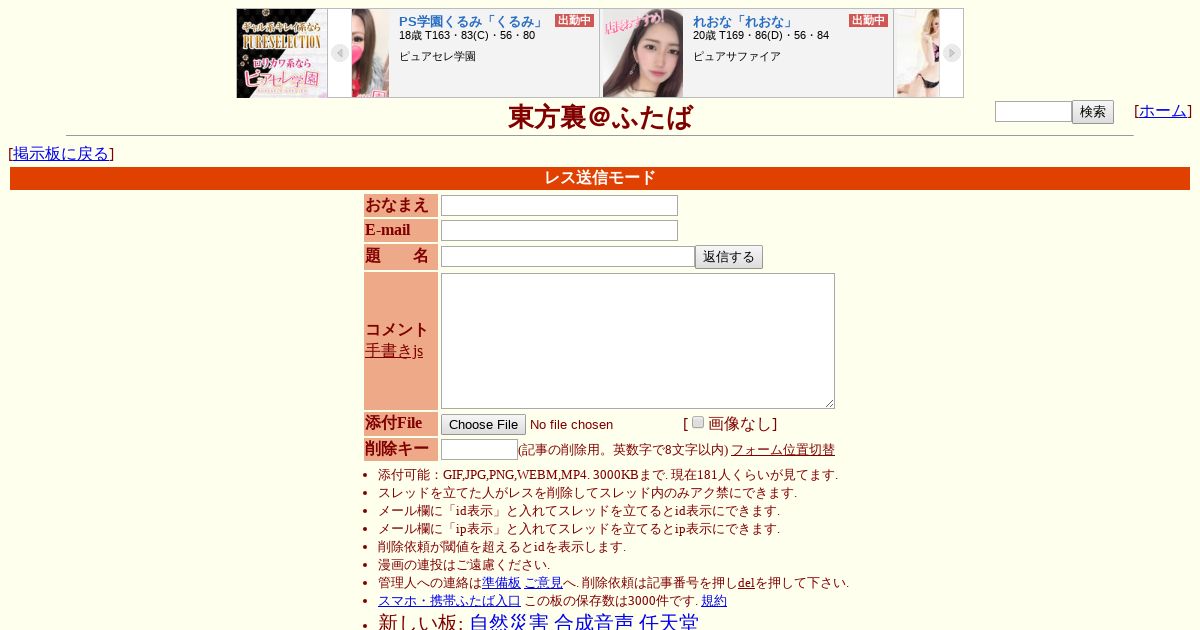Viewport: 1200px width, 630px height.
Task: Open the 規約 link
Action: pyautogui.click(x=714, y=601)
